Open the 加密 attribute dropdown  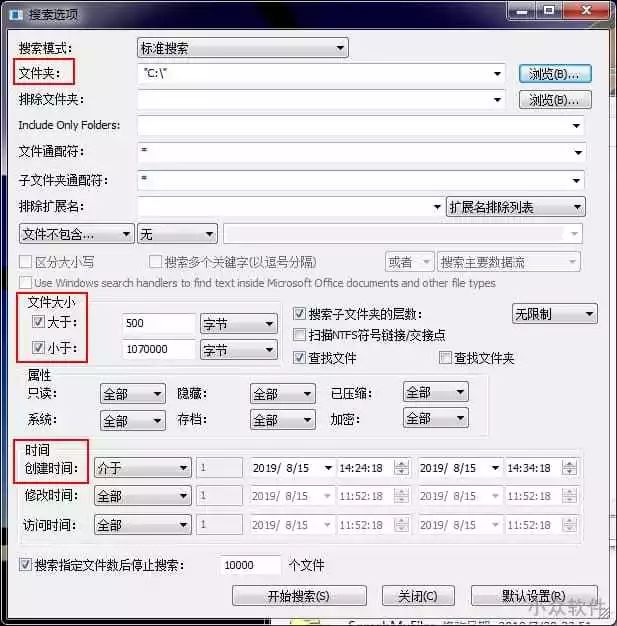point(436,418)
